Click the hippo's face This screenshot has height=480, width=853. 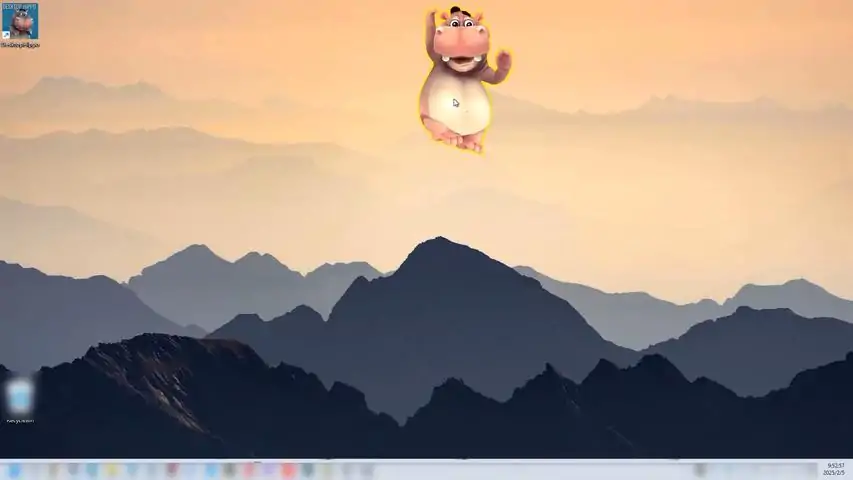[461, 46]
